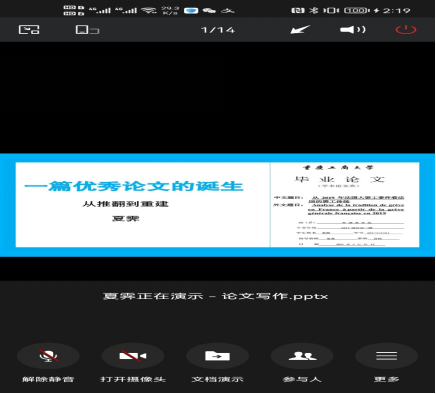The width and height of the screenshot is (436, 394).
Task: Tap the minimize arrow icon in top bar
Action: [x=300, y=30]
